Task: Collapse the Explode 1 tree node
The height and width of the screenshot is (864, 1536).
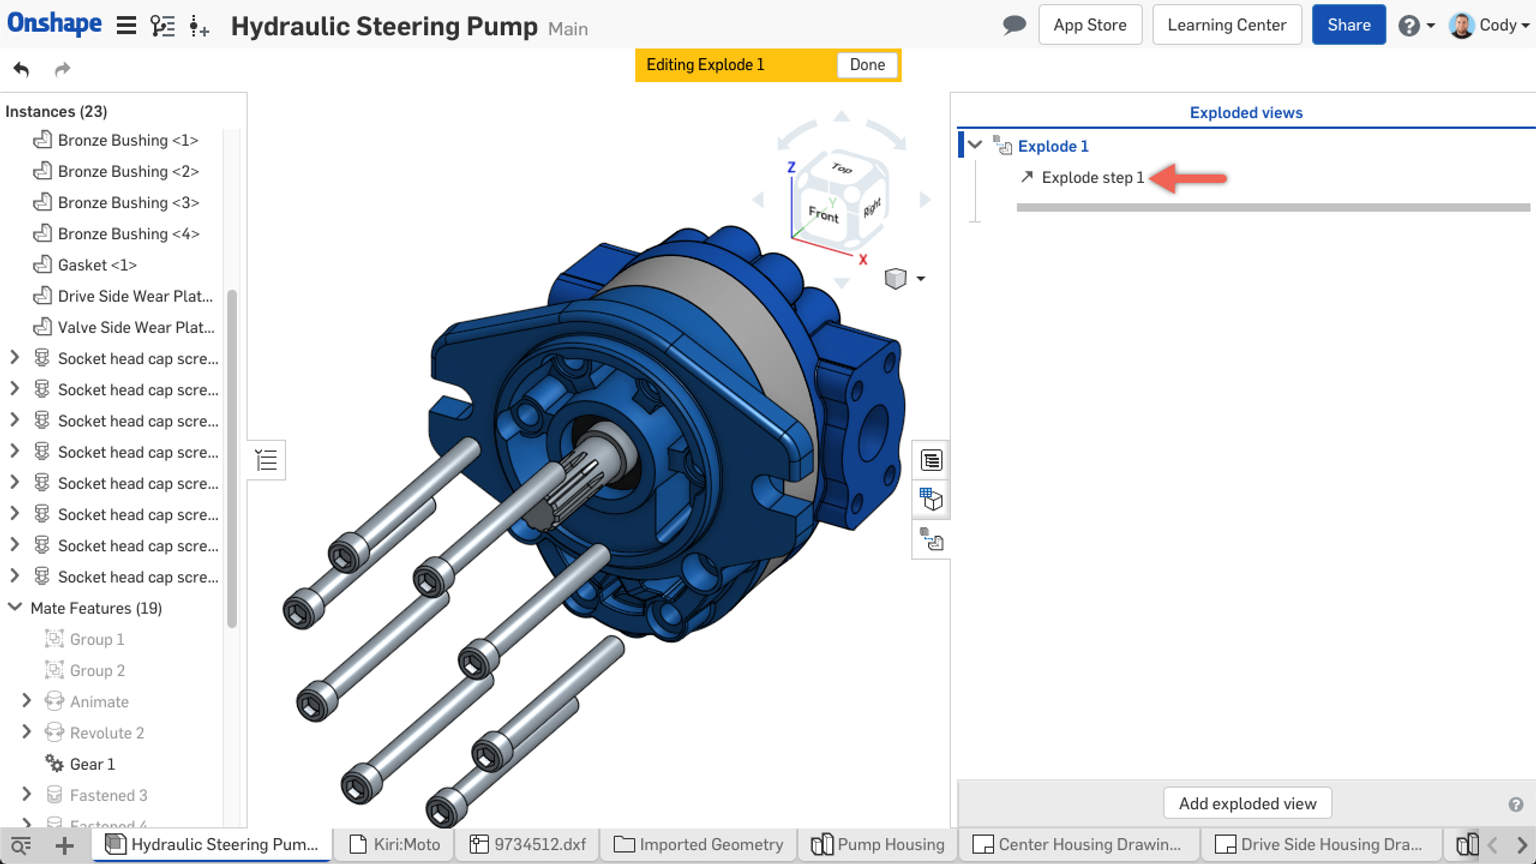Action: 975,146
